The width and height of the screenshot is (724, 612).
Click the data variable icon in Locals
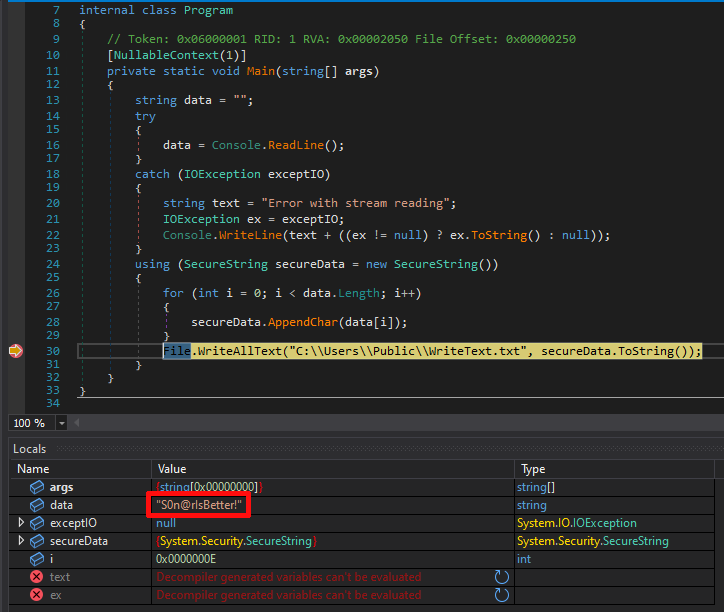(37, 505)
